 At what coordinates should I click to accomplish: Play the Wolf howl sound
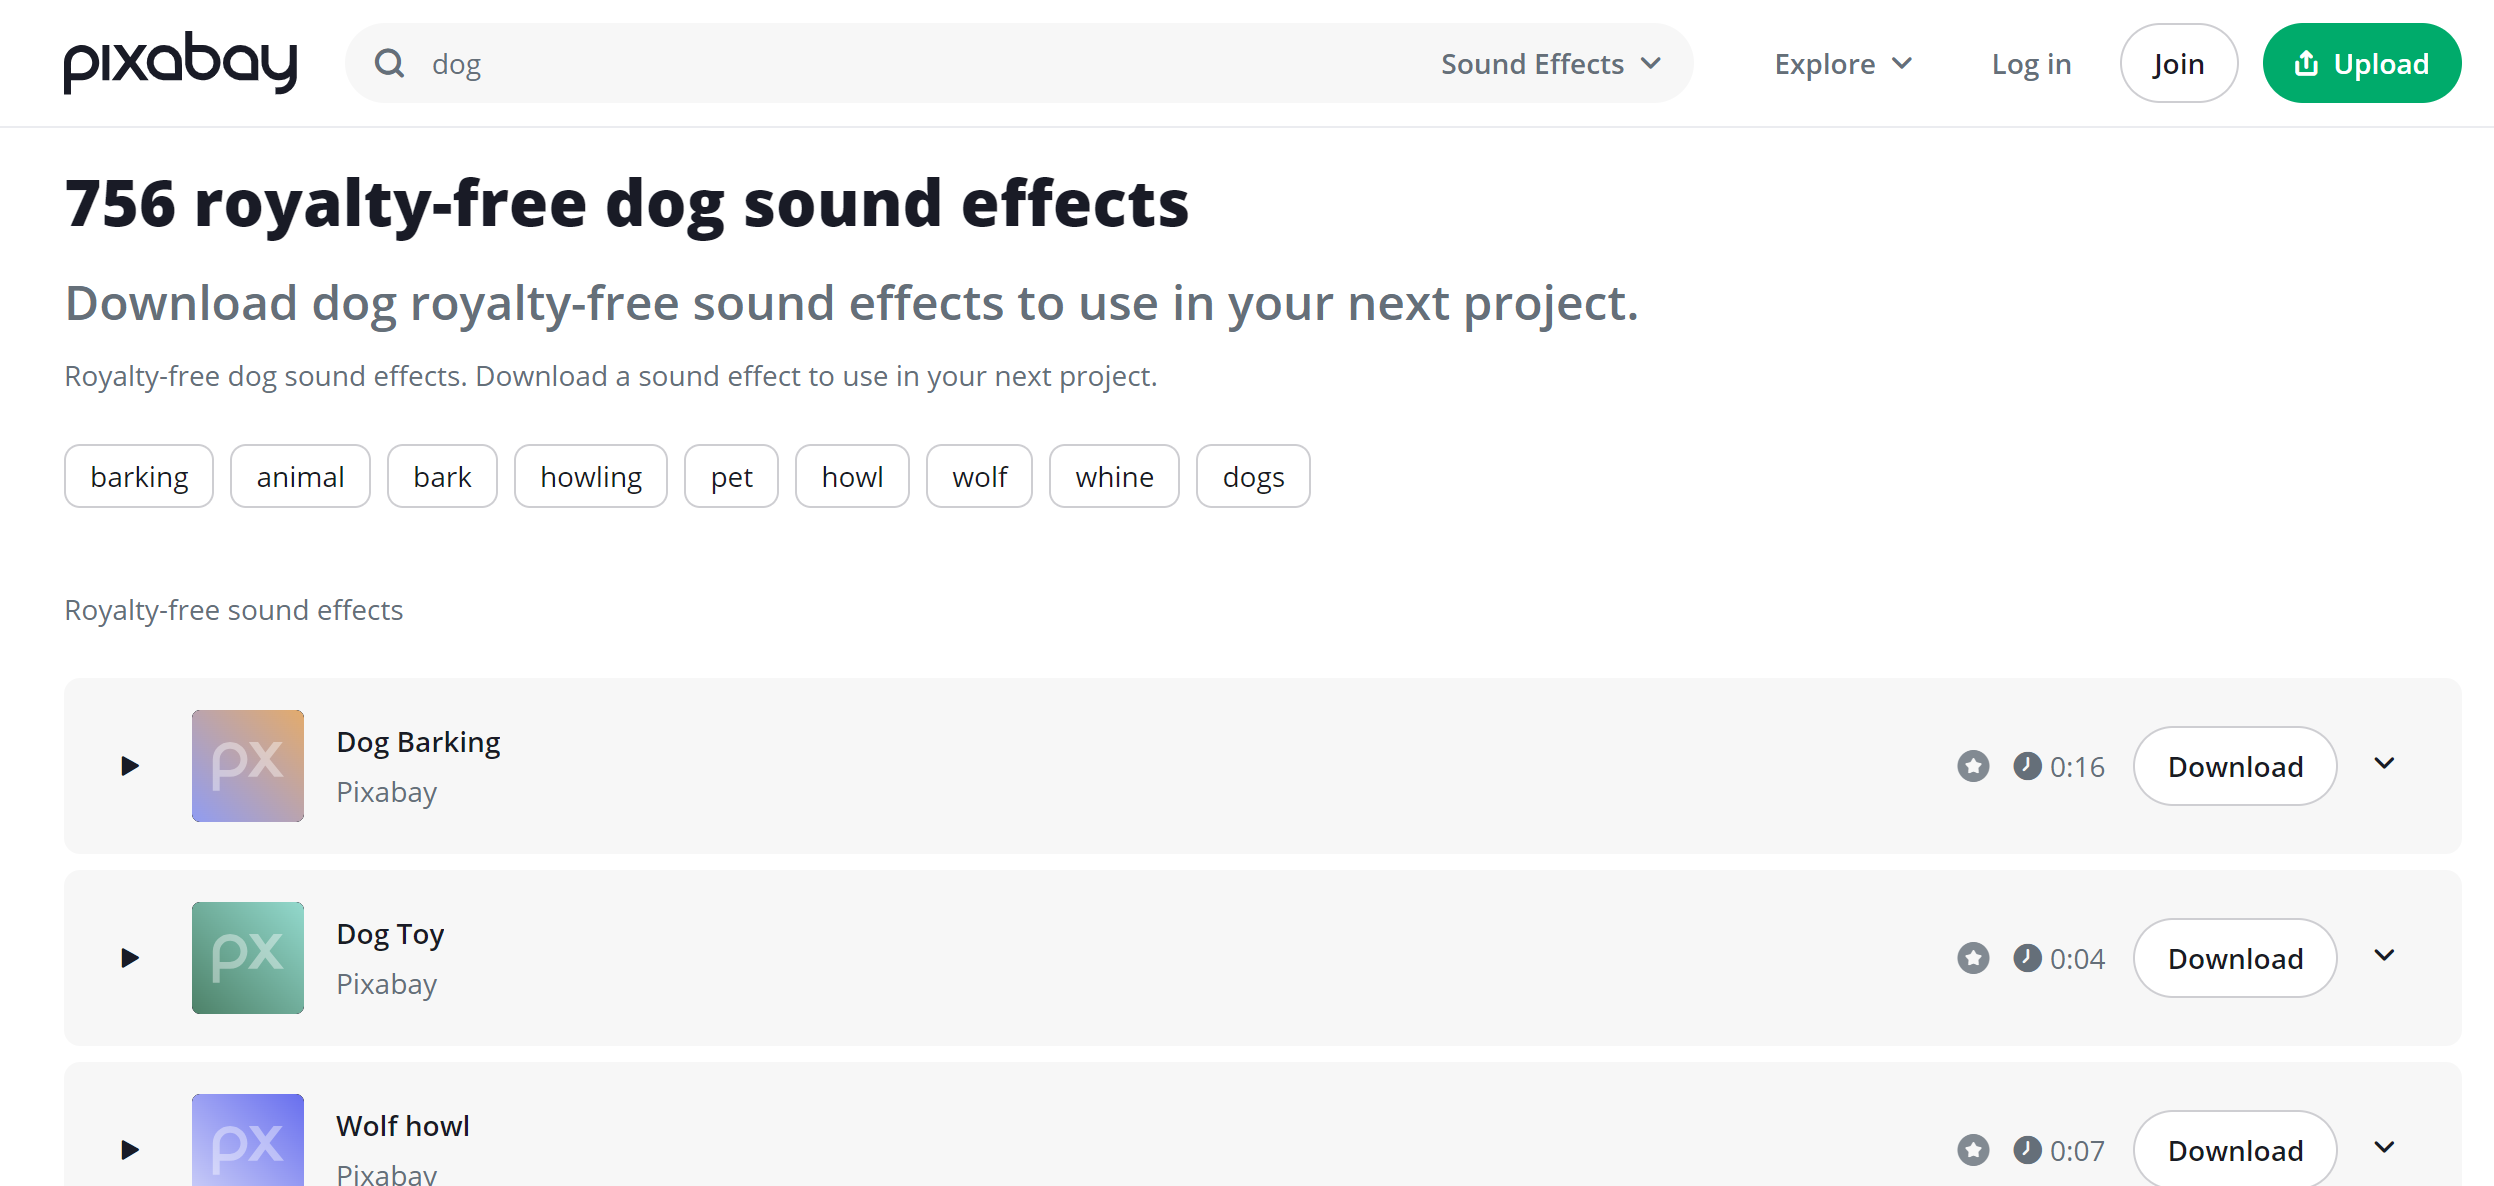point(130,1150)
